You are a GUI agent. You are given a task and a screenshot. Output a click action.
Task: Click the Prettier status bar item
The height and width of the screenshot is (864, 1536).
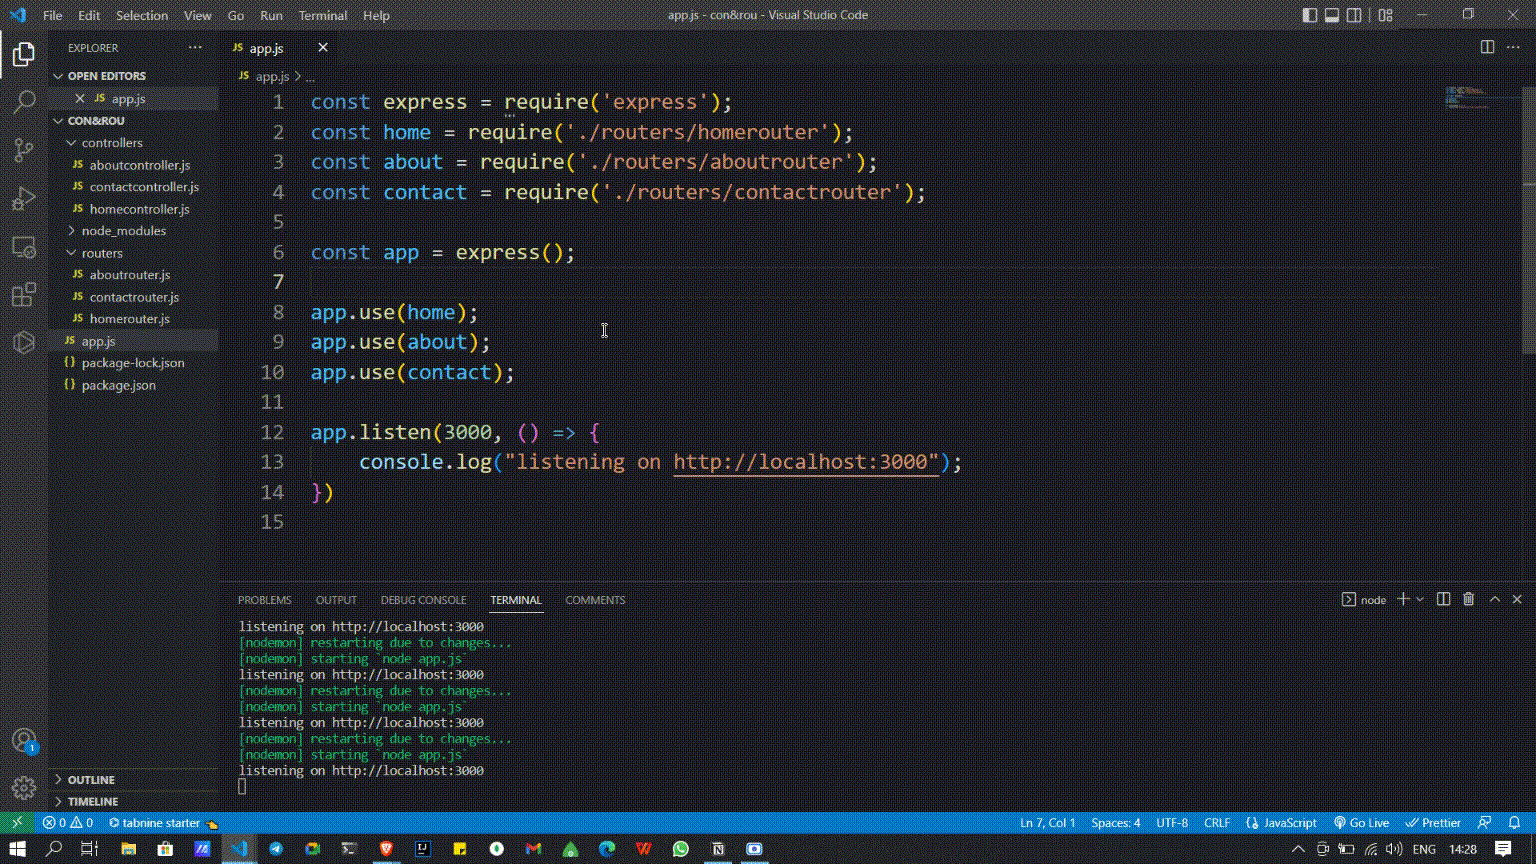pos(1433,823)
